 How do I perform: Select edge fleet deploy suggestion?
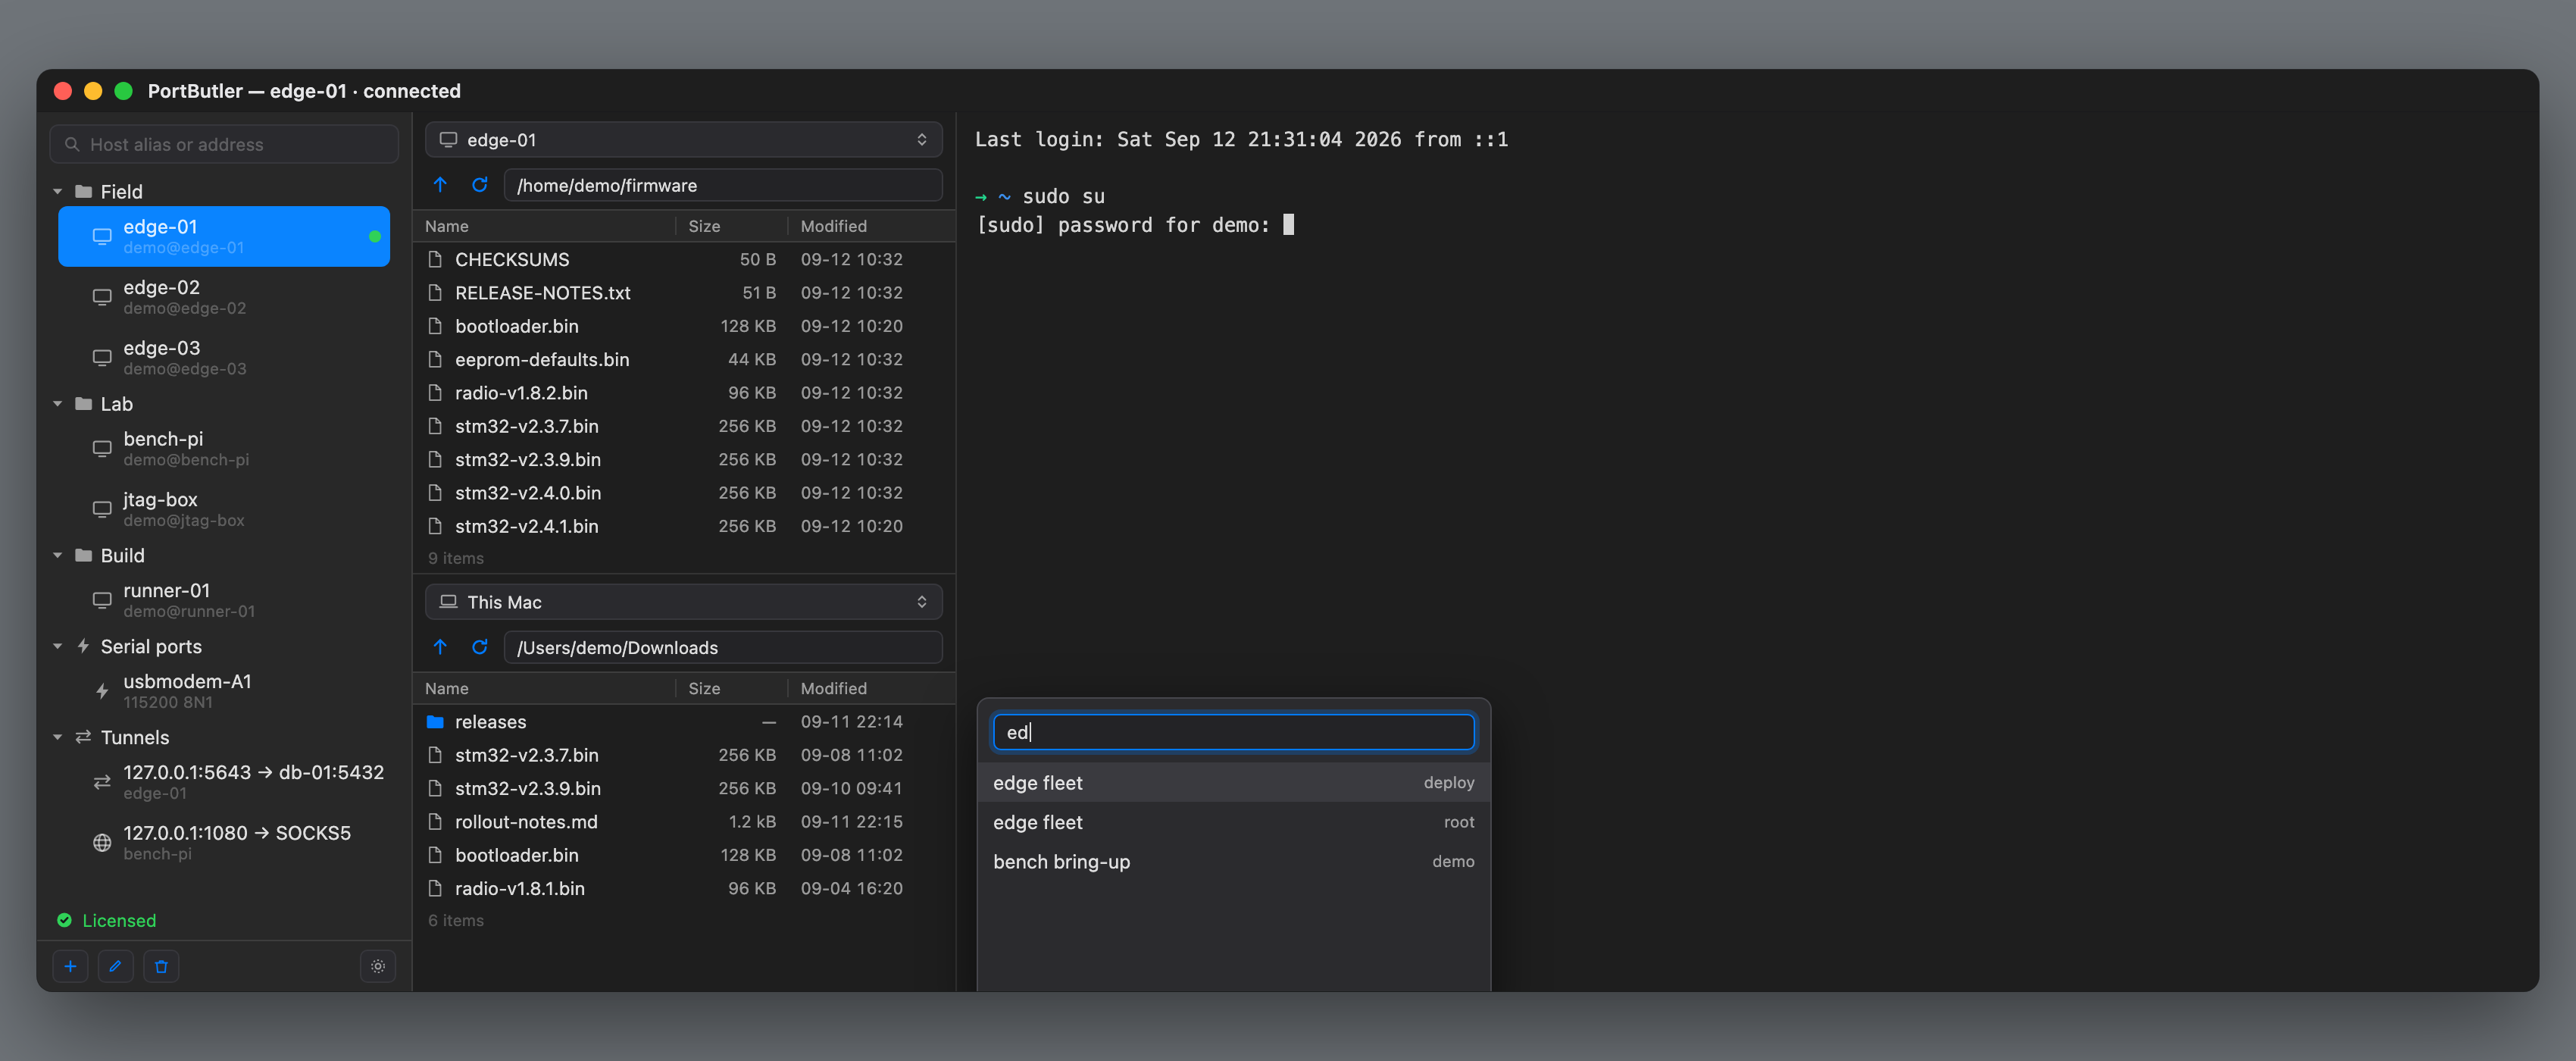click(x=1233, y=782)
